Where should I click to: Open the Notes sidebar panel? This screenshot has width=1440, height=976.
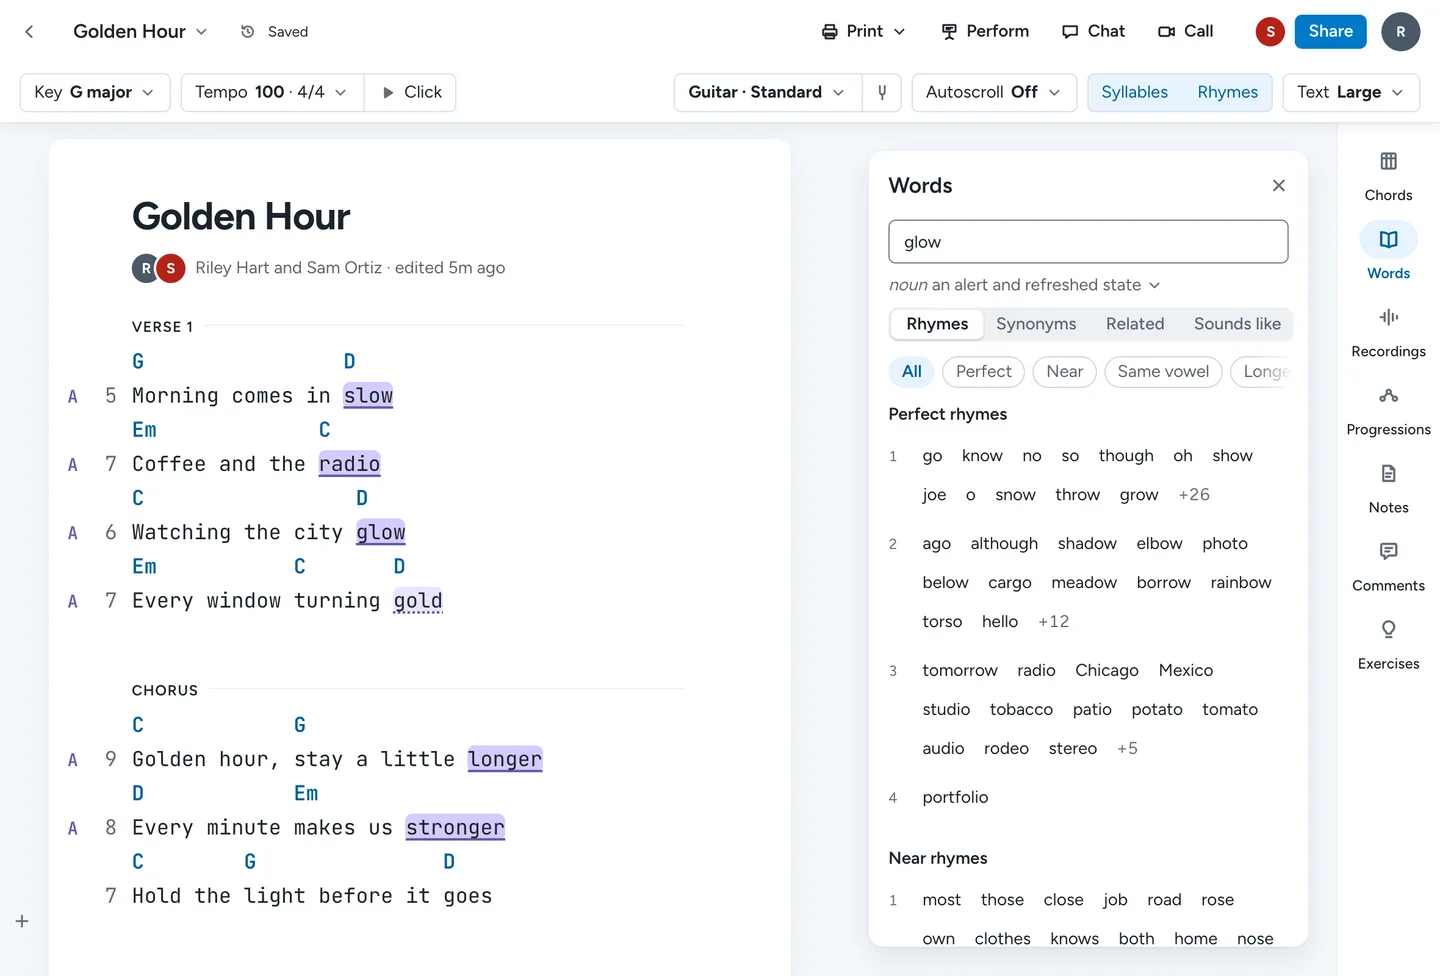tap(1388, 488)
